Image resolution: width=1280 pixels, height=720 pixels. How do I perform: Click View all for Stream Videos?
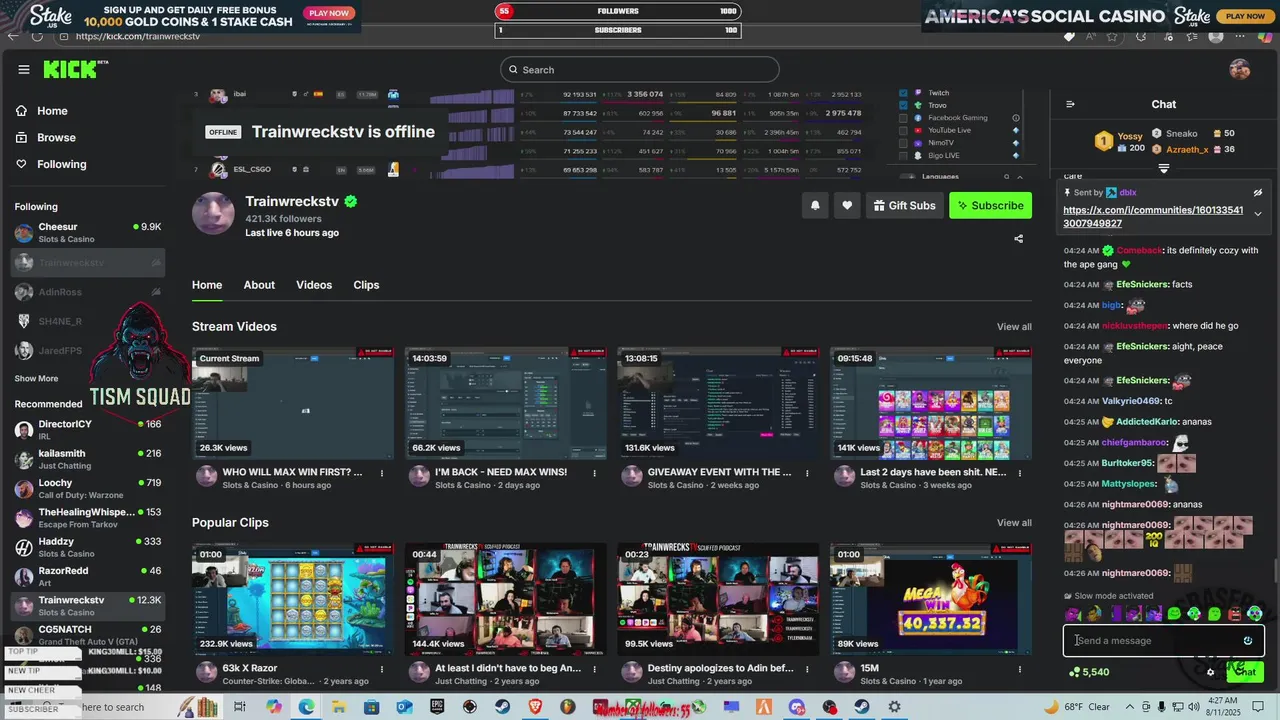[1014, 327]
